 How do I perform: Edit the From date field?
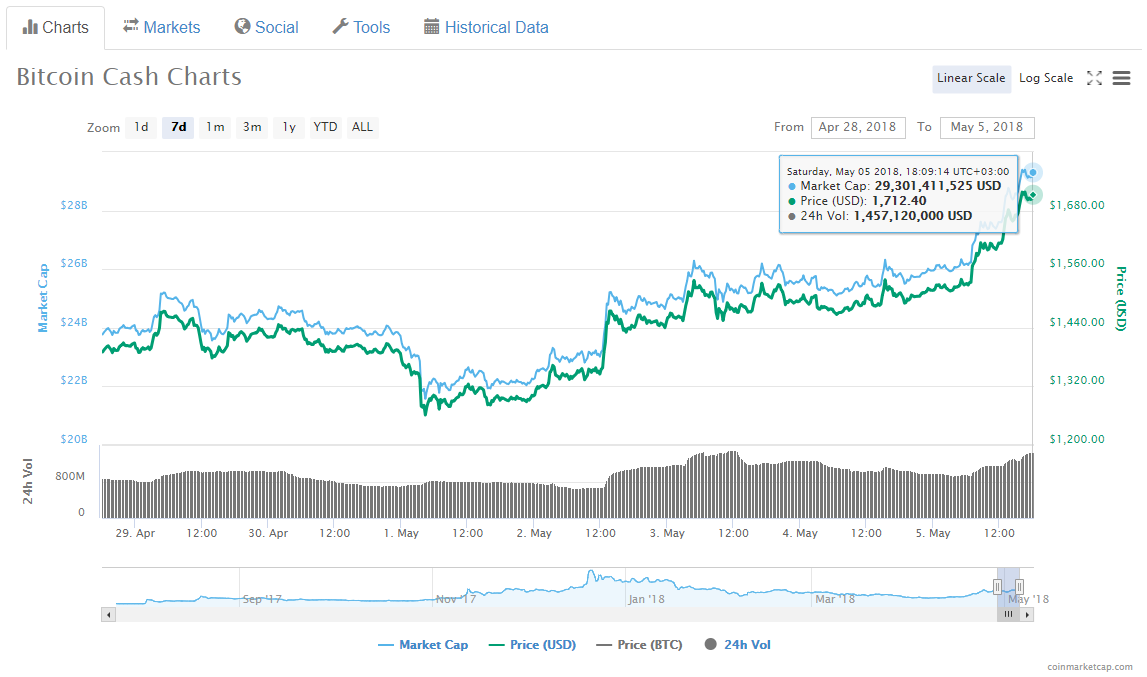point(857,127)
